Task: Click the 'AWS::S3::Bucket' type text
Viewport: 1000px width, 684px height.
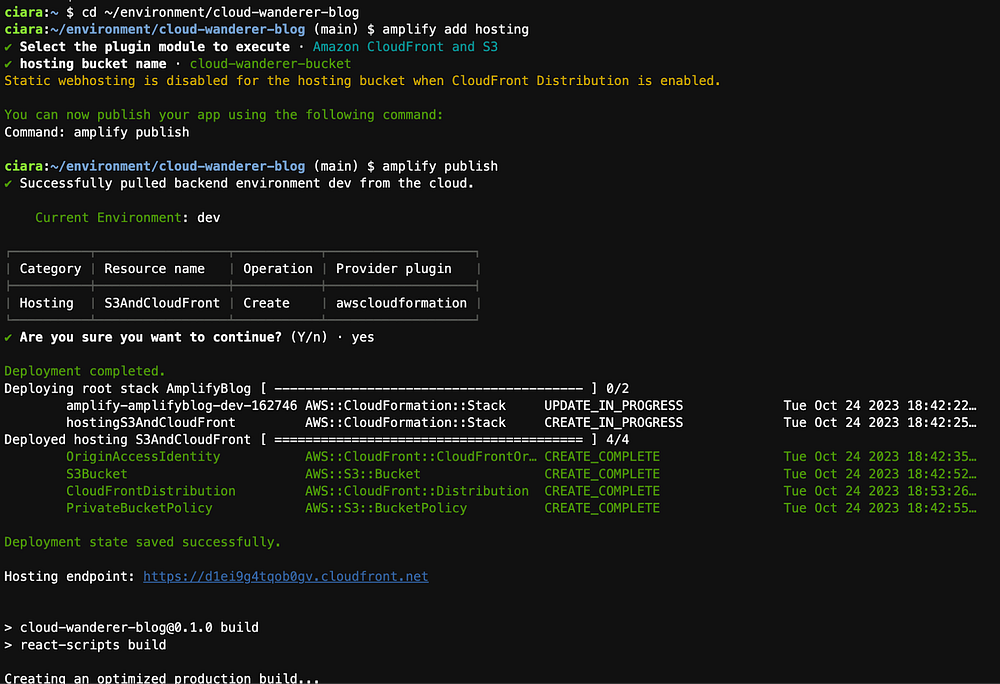Action: pos(363,474)
